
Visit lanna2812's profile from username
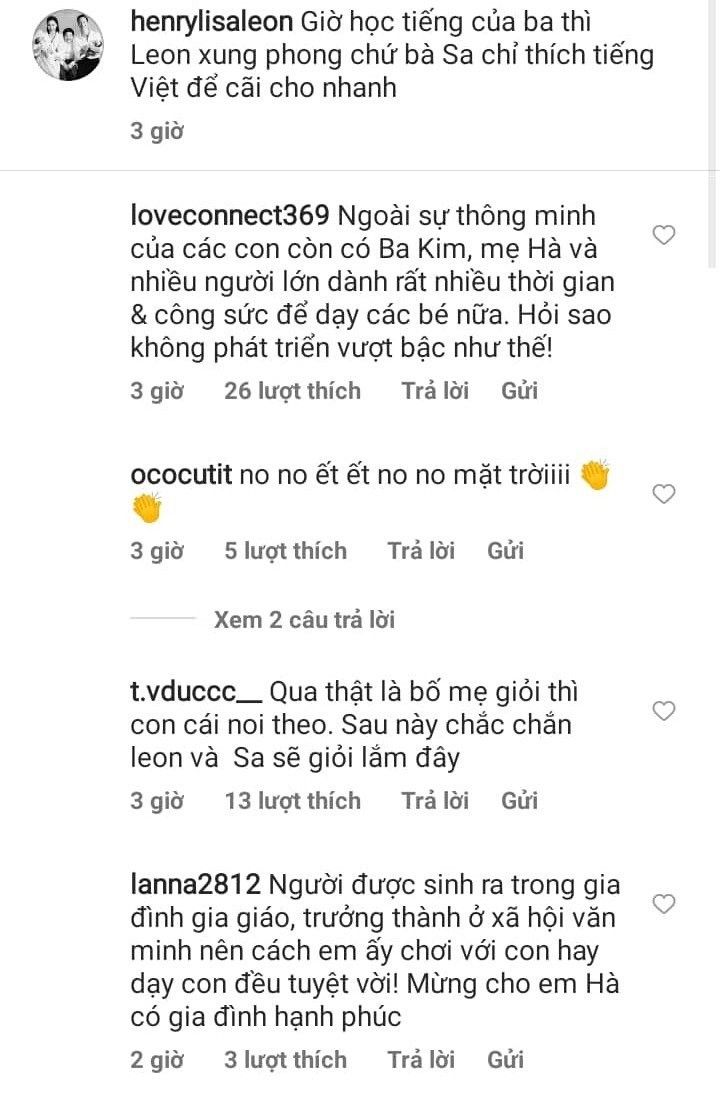(196, 885)
